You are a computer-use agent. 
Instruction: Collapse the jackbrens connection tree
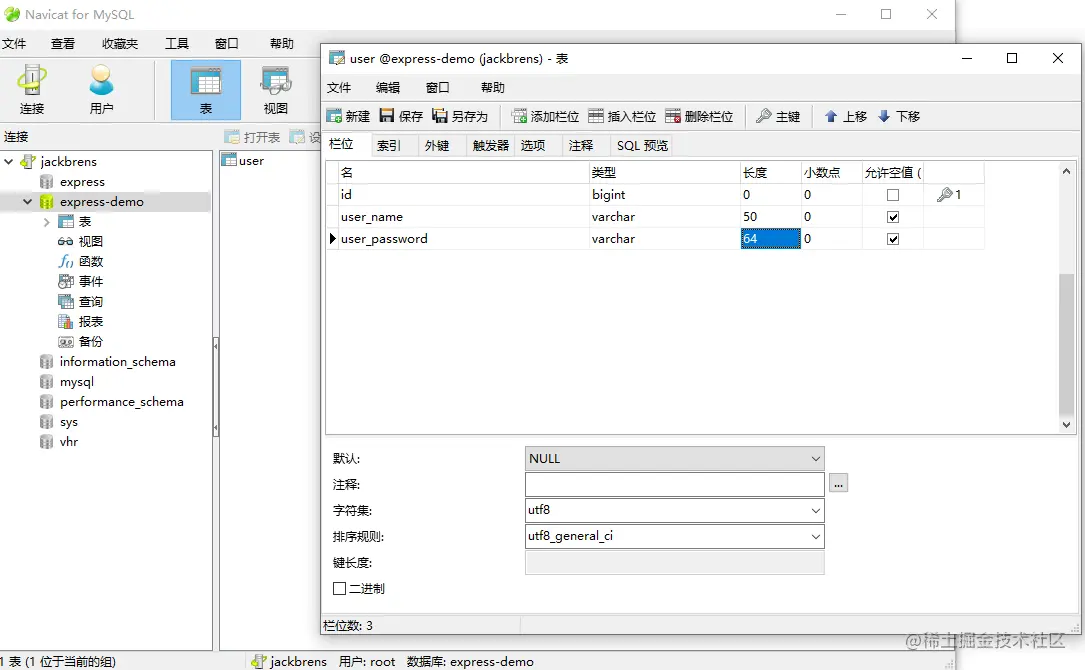pos(9,161)
